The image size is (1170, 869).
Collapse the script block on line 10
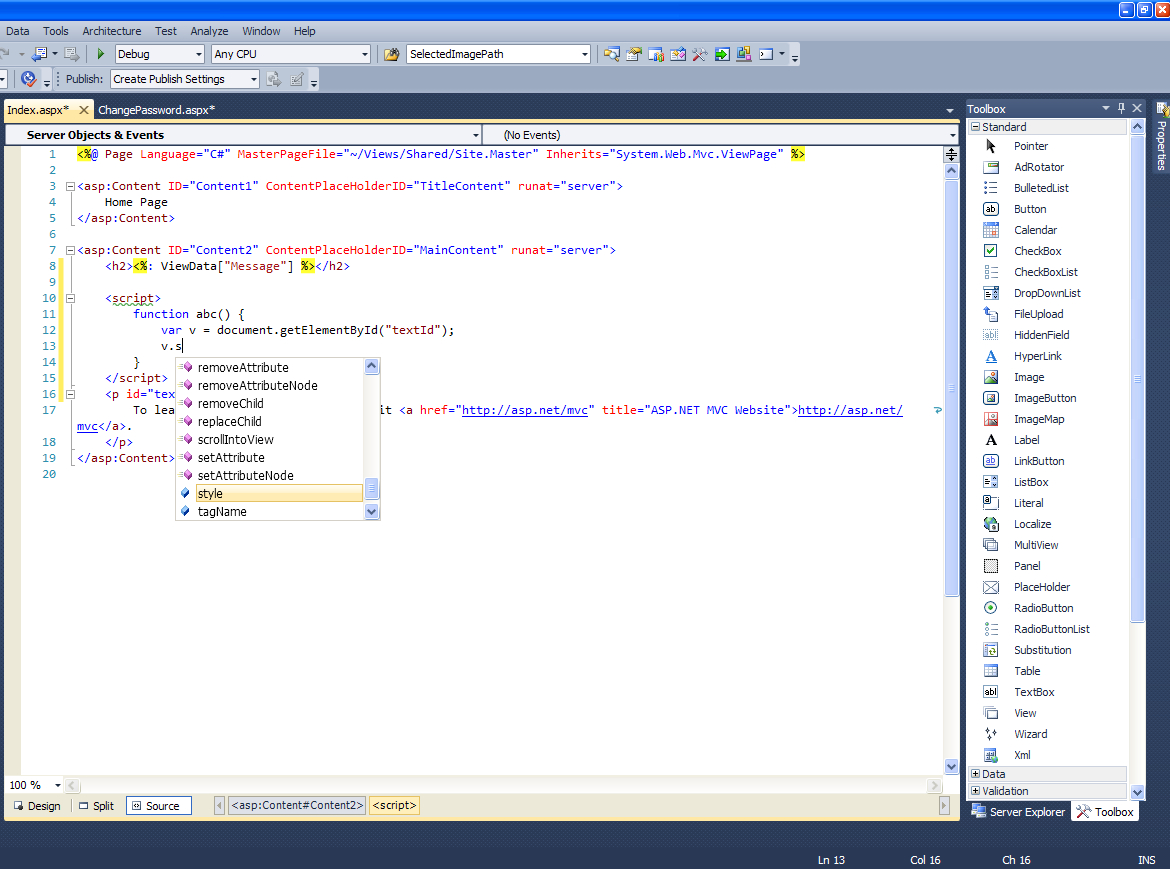coord(70,298)
